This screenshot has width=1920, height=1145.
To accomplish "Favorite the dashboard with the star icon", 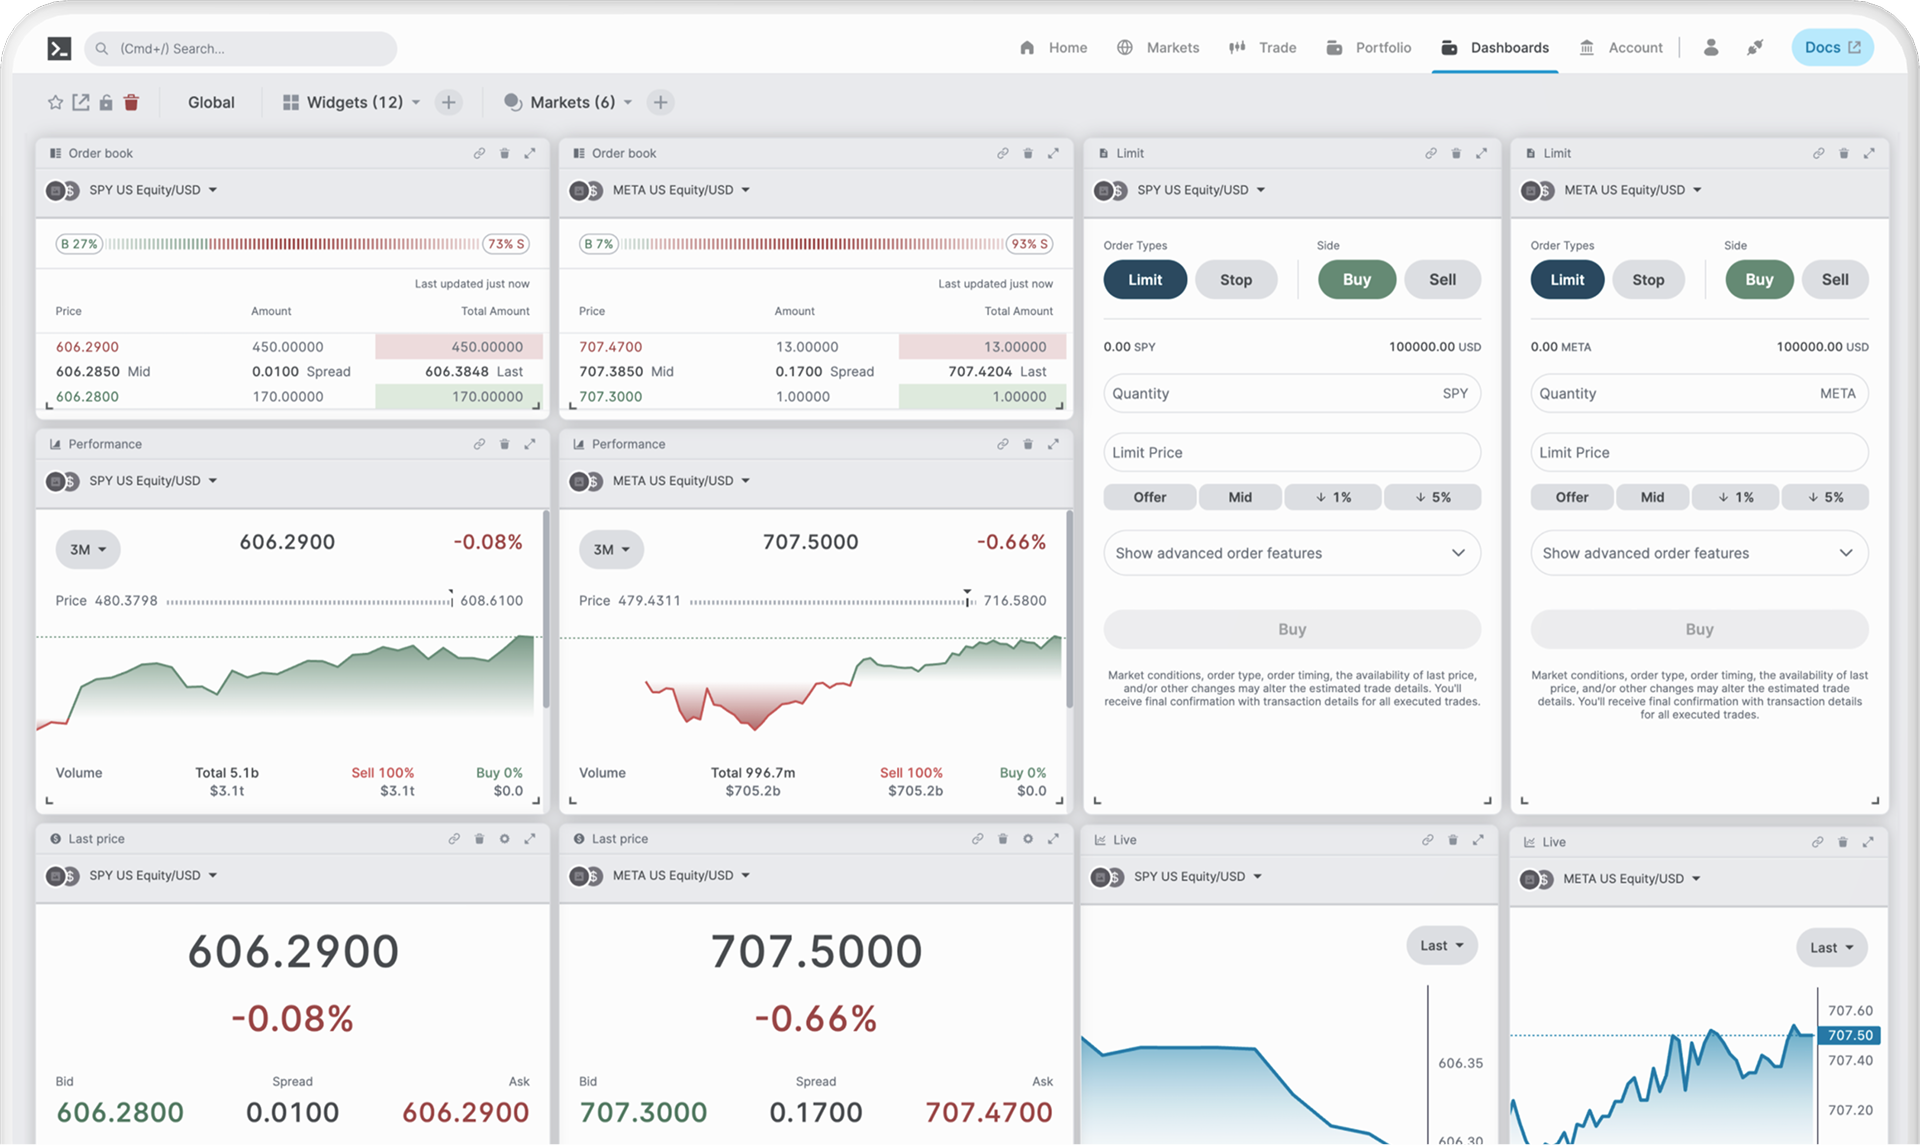I will [x=55, y=102].
